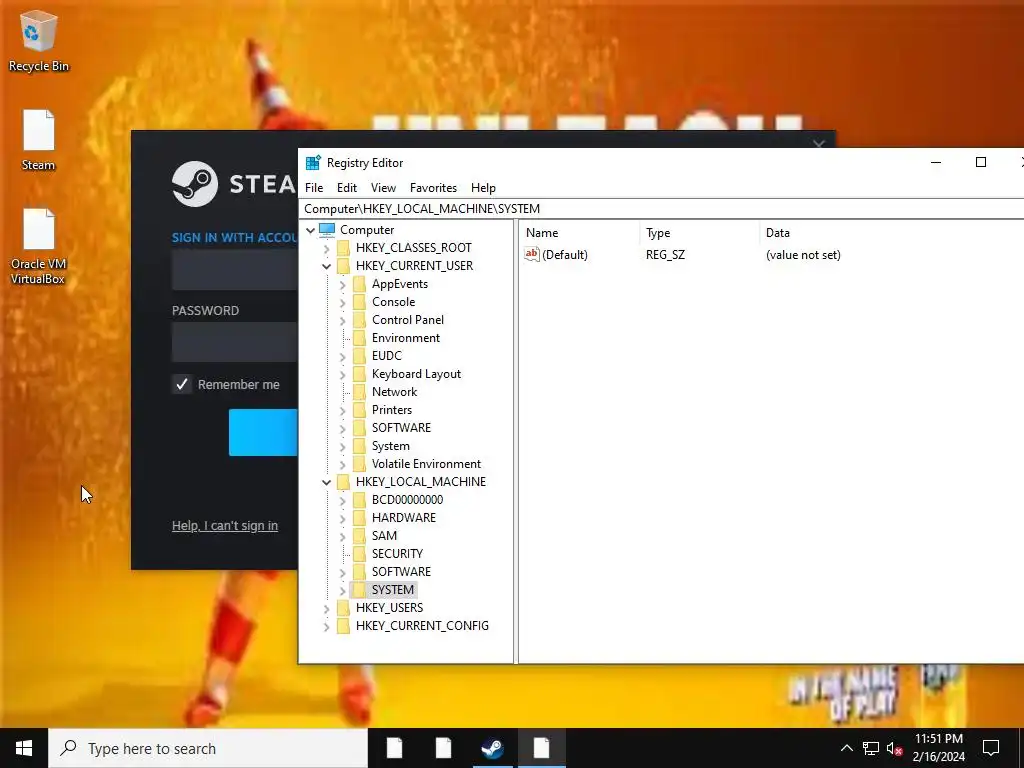Click the Type here to search box
1024x768 pixels.
(208, 748)
